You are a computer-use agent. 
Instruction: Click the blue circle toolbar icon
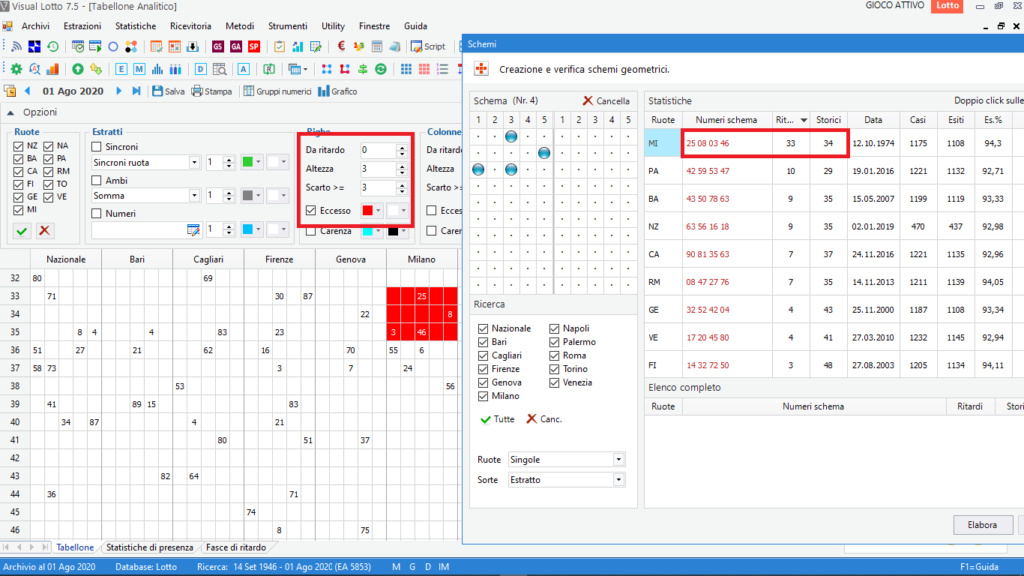(x=113, y=46)
